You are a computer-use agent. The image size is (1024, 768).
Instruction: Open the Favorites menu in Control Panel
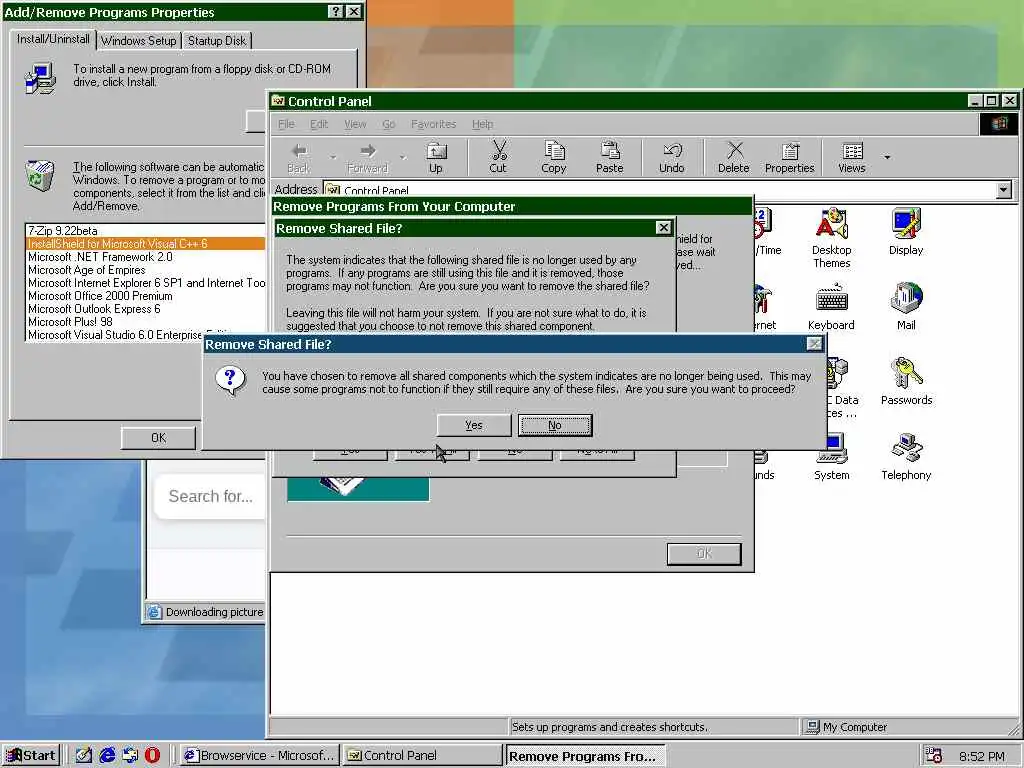433,124
